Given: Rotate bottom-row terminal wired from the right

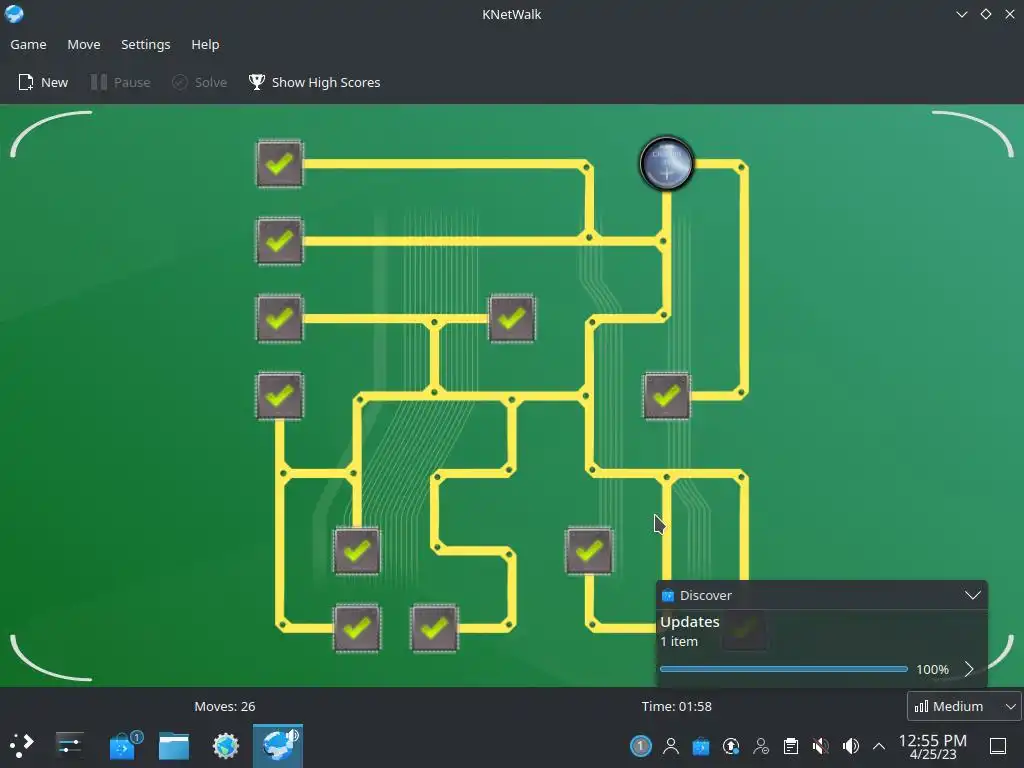Looking at the screenshot, I should point(434,628).
